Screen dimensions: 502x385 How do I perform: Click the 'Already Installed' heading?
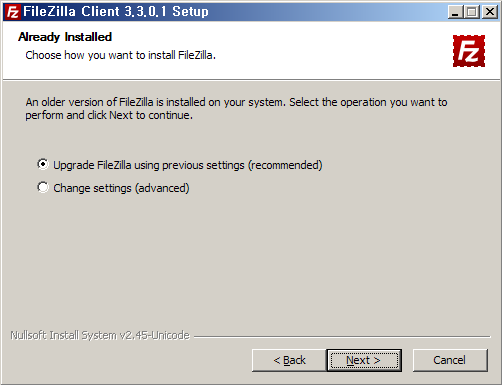65,37
